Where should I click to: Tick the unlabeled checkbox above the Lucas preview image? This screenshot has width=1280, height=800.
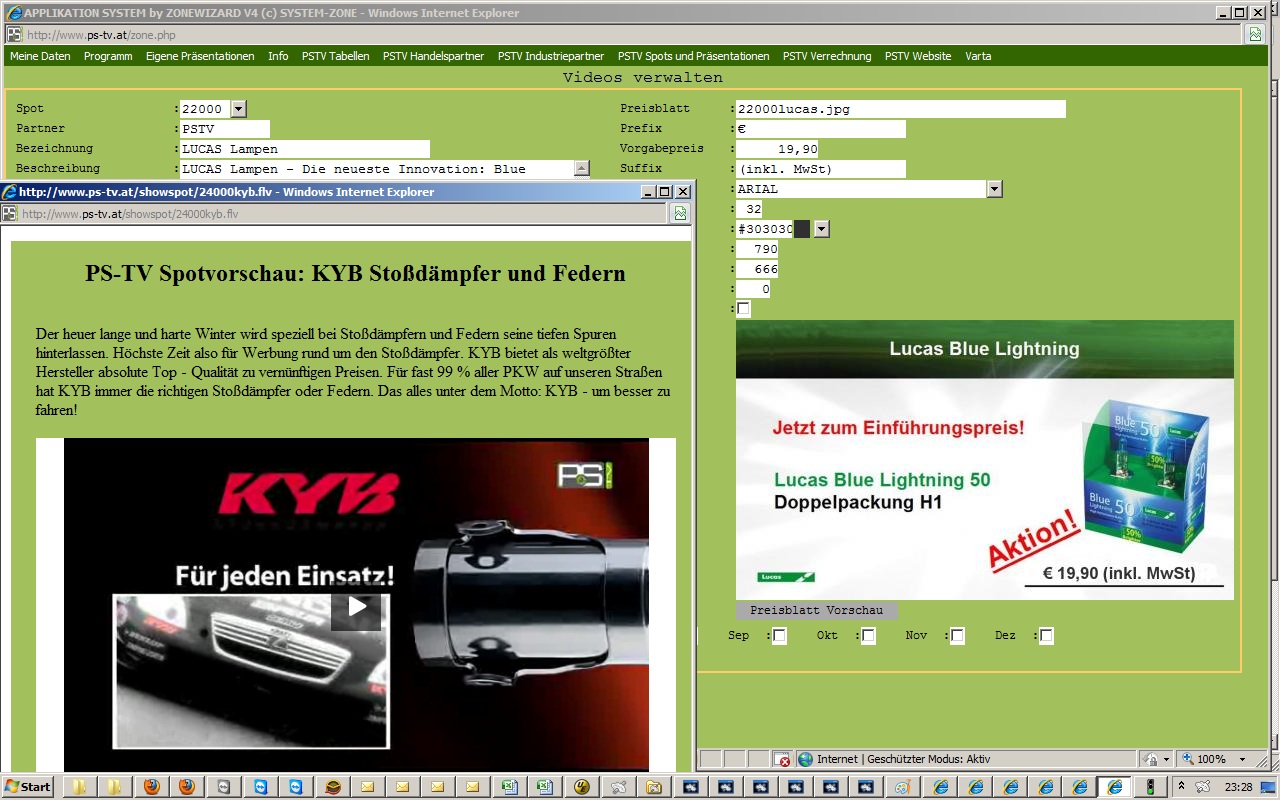point(743,309)
